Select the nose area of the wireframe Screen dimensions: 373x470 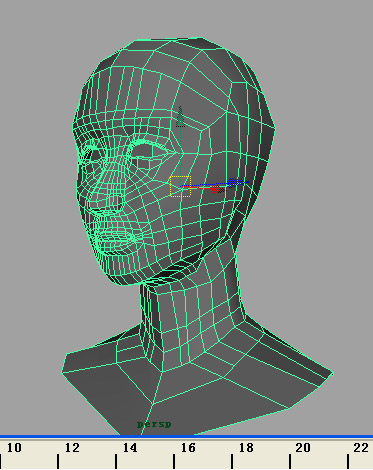pyautogui.click(x=107, y=197)
